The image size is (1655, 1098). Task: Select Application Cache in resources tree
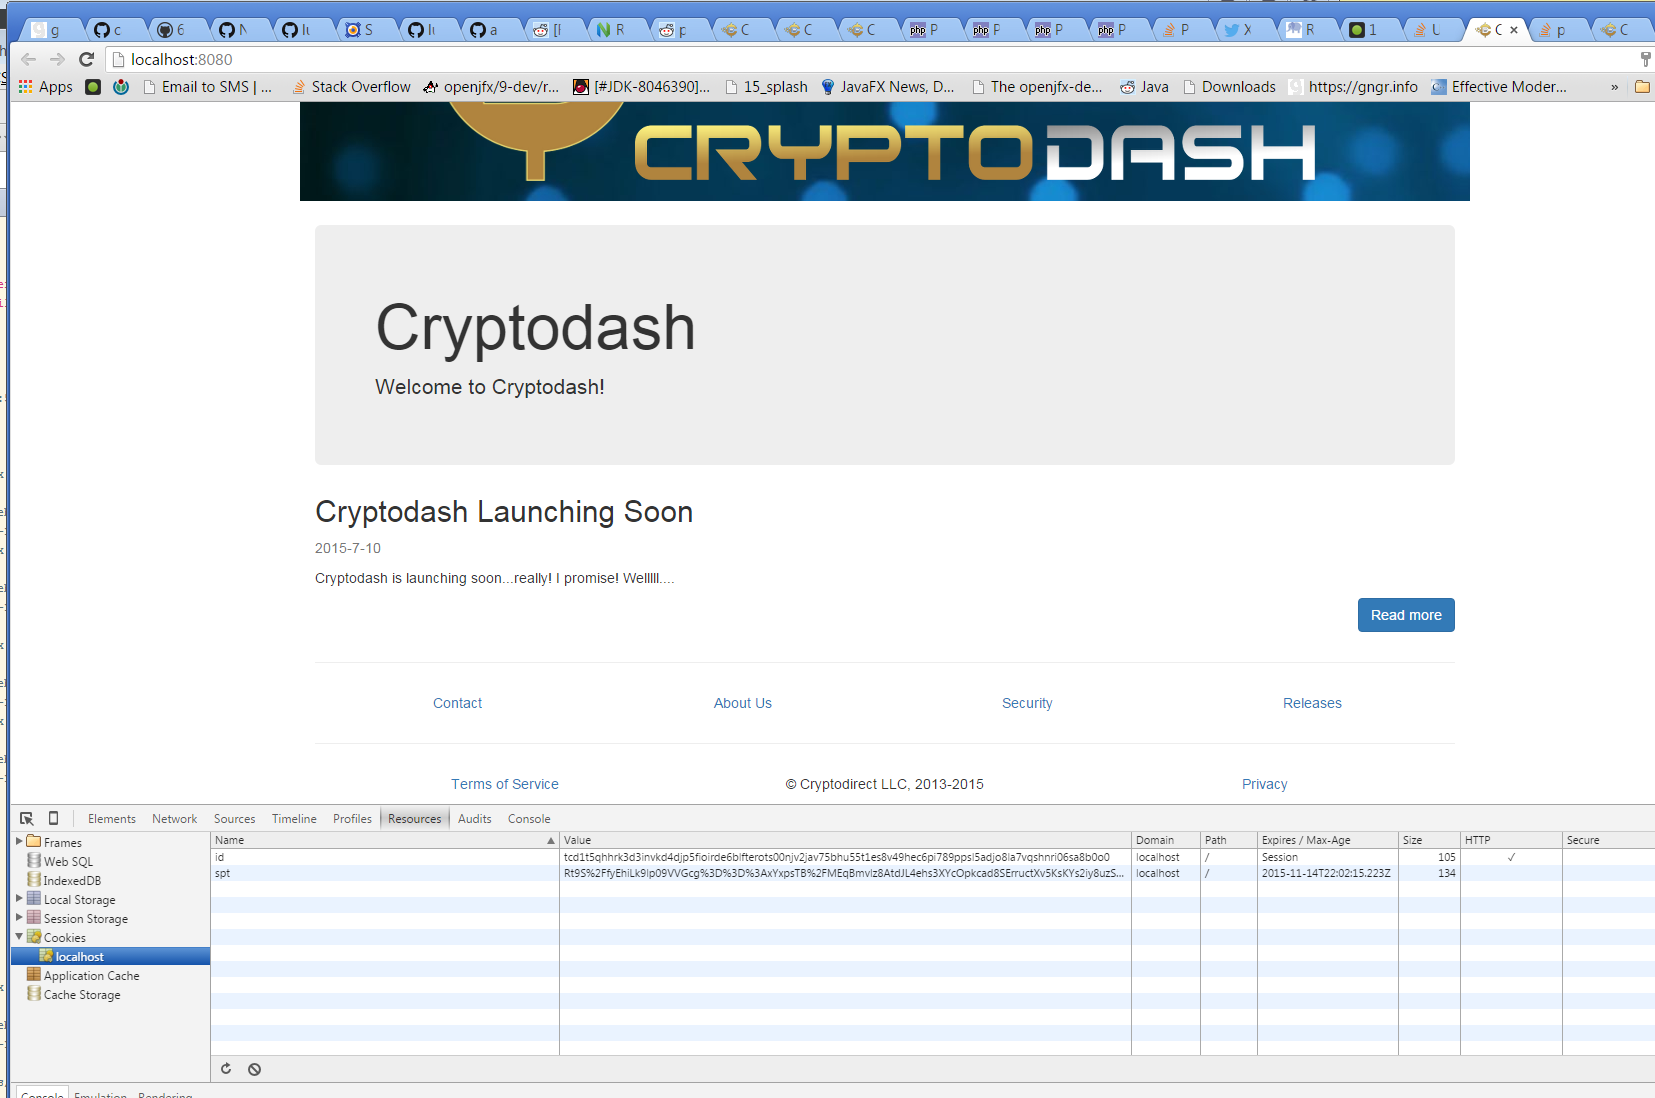click(83, 975)
